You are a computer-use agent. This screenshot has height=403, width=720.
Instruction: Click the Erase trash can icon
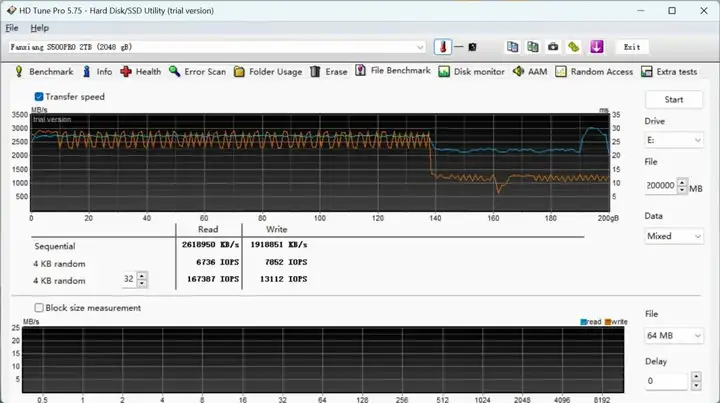click(x=315, y=72)
